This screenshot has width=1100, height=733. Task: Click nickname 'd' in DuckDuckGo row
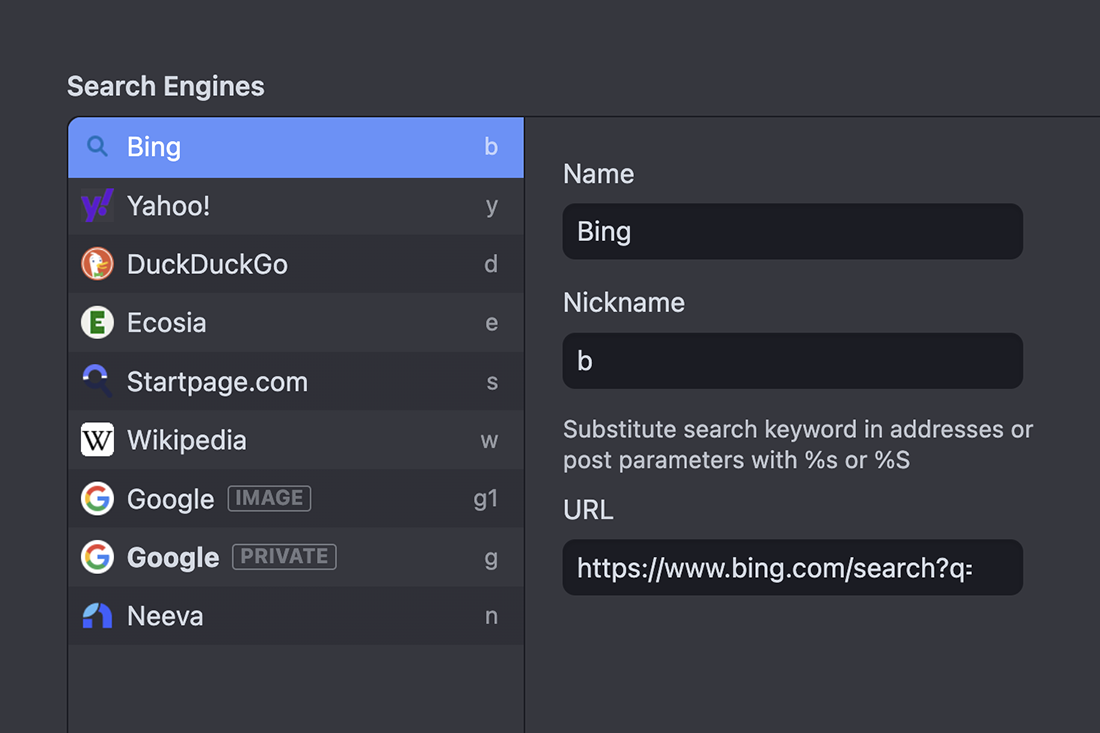[491, 264]
